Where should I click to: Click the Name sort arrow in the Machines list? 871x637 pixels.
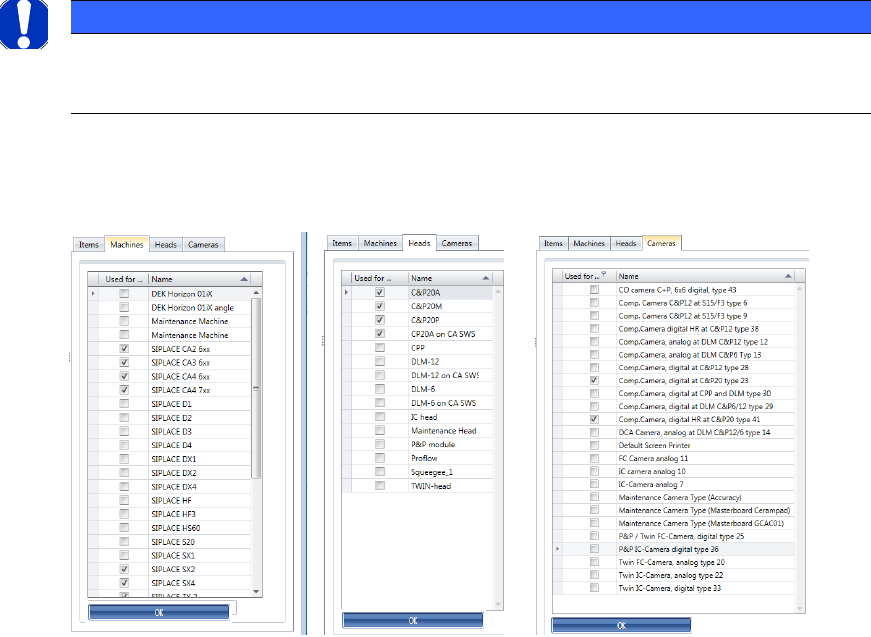(x=245, y=280)
